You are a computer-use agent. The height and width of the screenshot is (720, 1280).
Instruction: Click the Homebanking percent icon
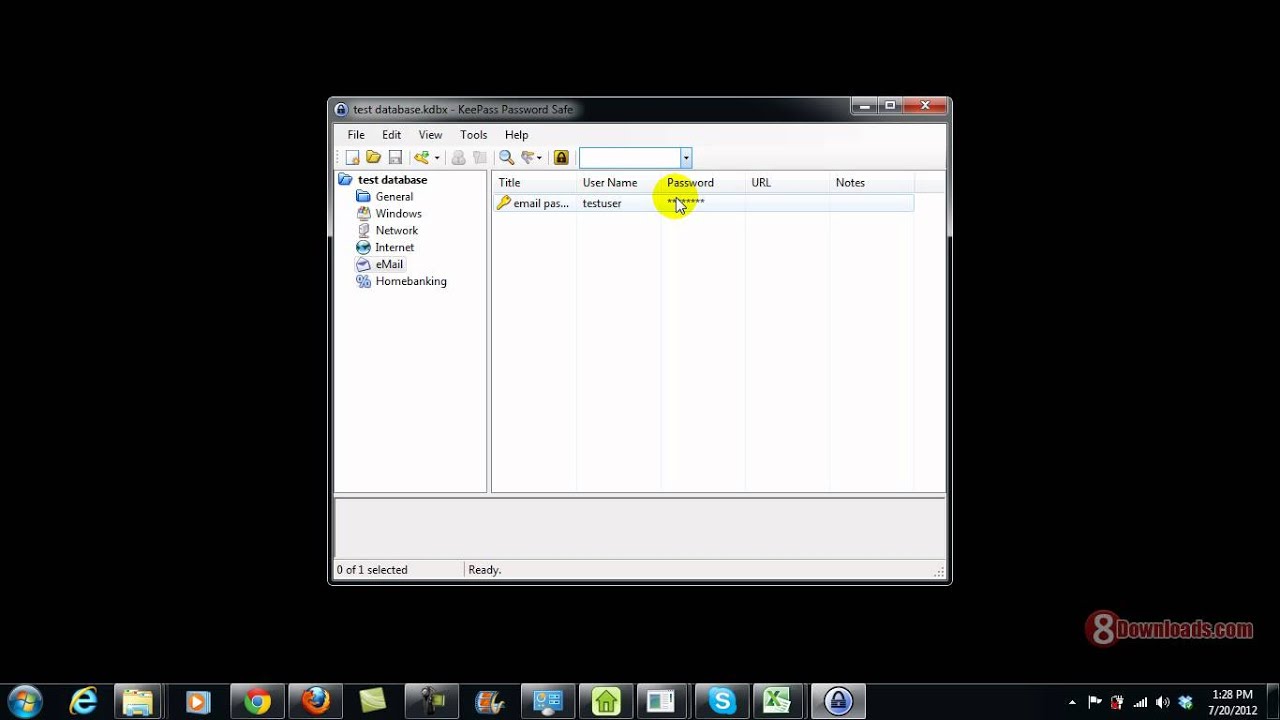coord(364,282)
